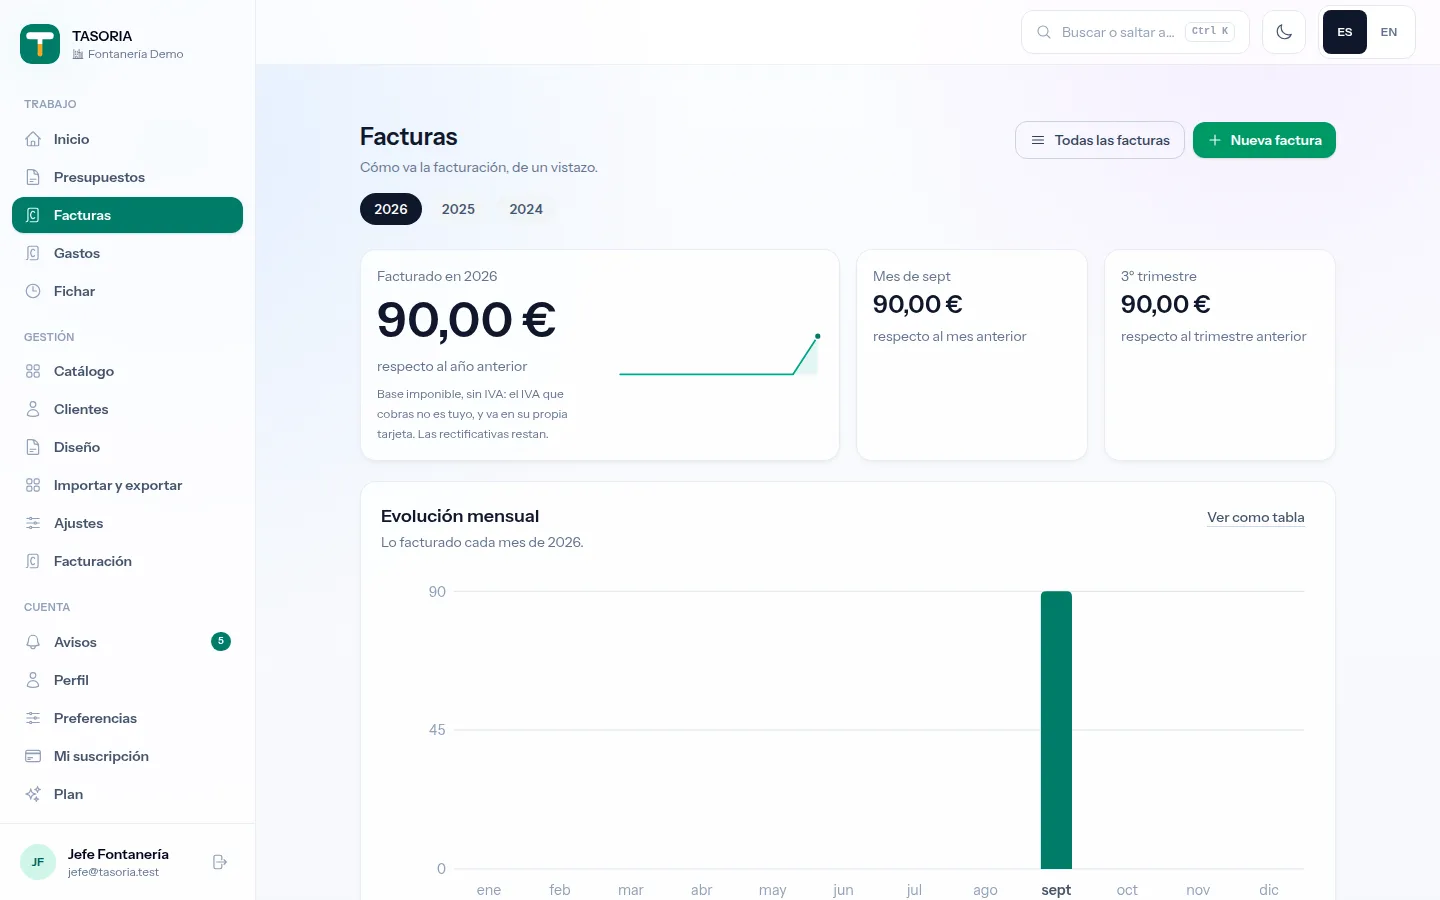Click the logout icon beside Jefe Fontanería
This screenshot has height=900, width=1440.
click(x=220, y=862)
